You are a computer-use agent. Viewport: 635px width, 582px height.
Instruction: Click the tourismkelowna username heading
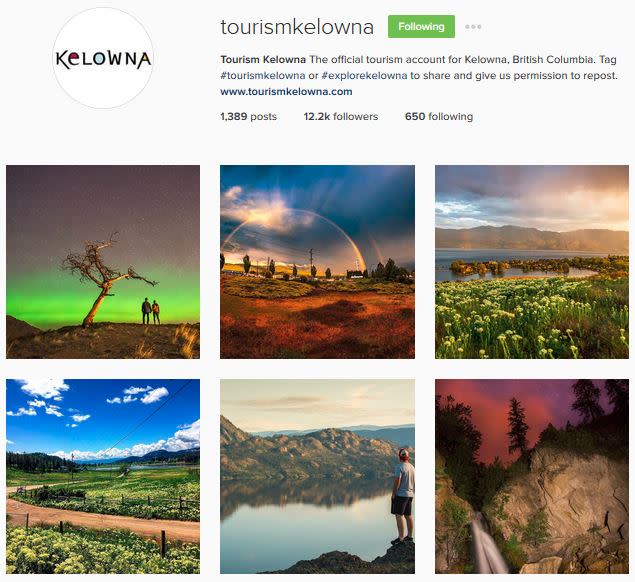coord(297,27)
